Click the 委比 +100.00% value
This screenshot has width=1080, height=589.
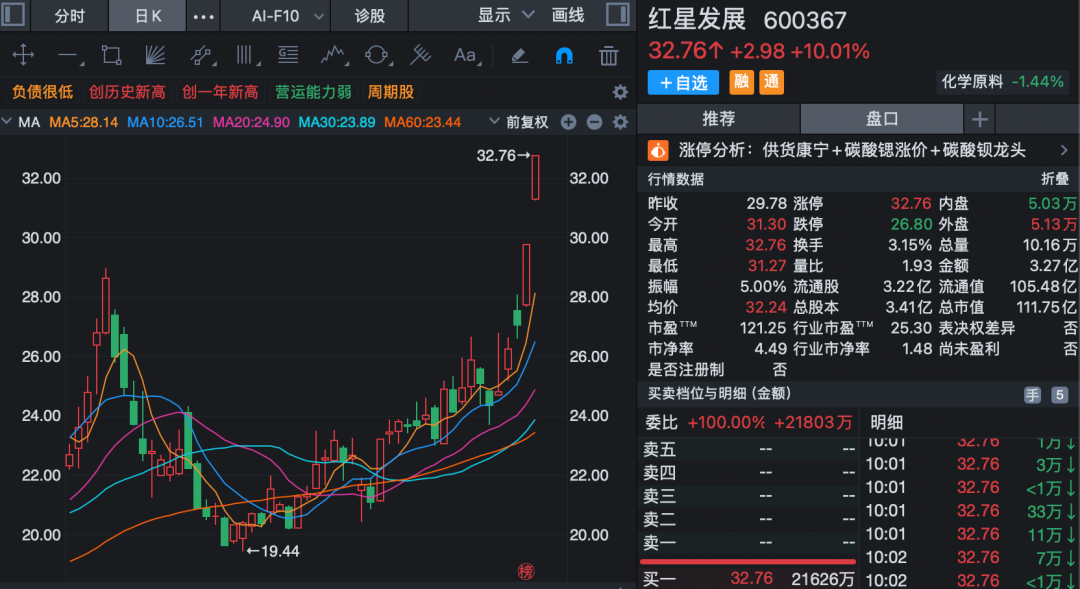tap(726, 422)
